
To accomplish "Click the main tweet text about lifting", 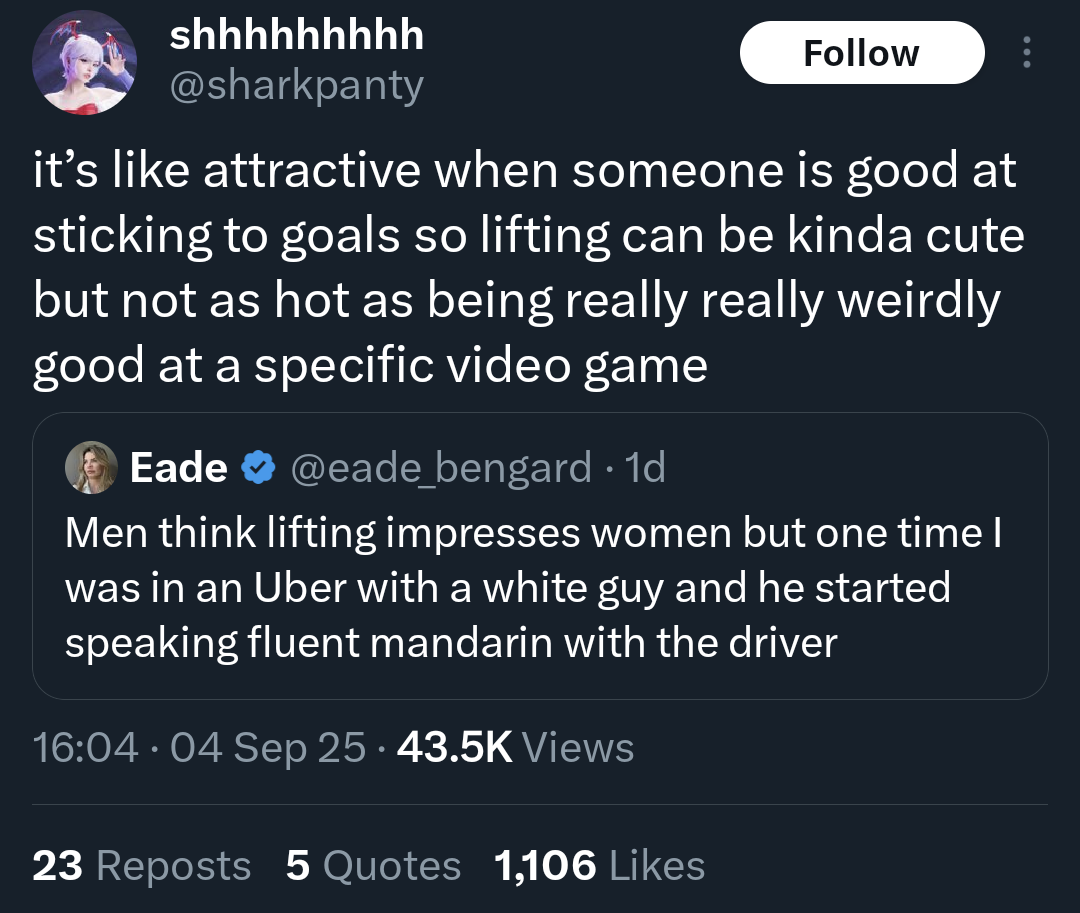I will (x=529, y=267).
